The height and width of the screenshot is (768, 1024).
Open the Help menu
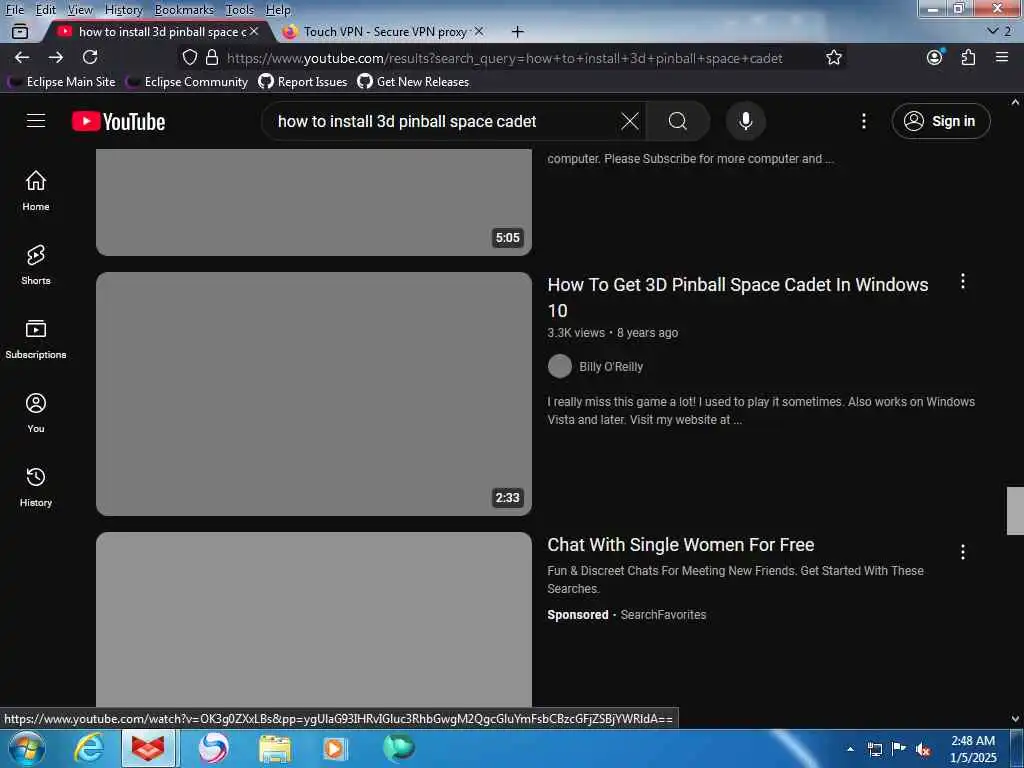tap(278, 10)
